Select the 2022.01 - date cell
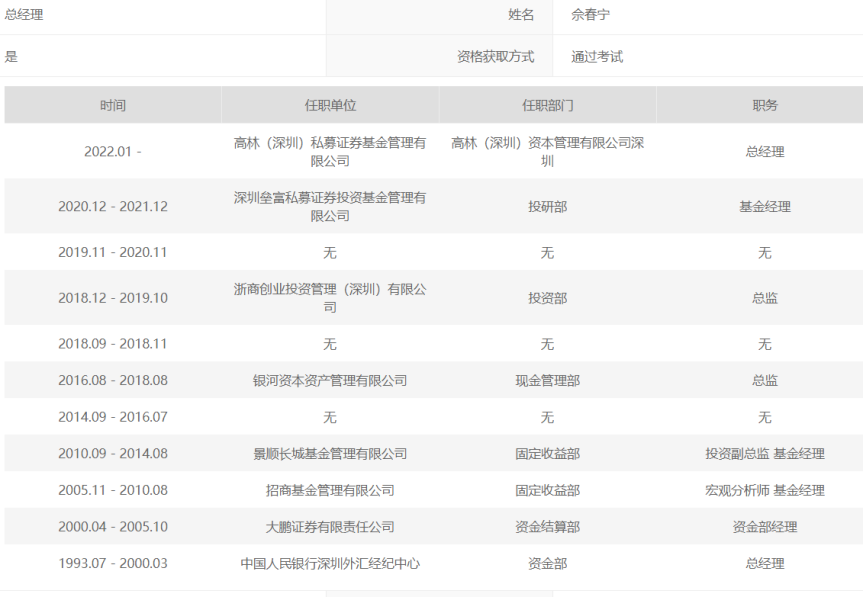The width and height of the screenshot is (863, 598). click(x=113, y=151)
